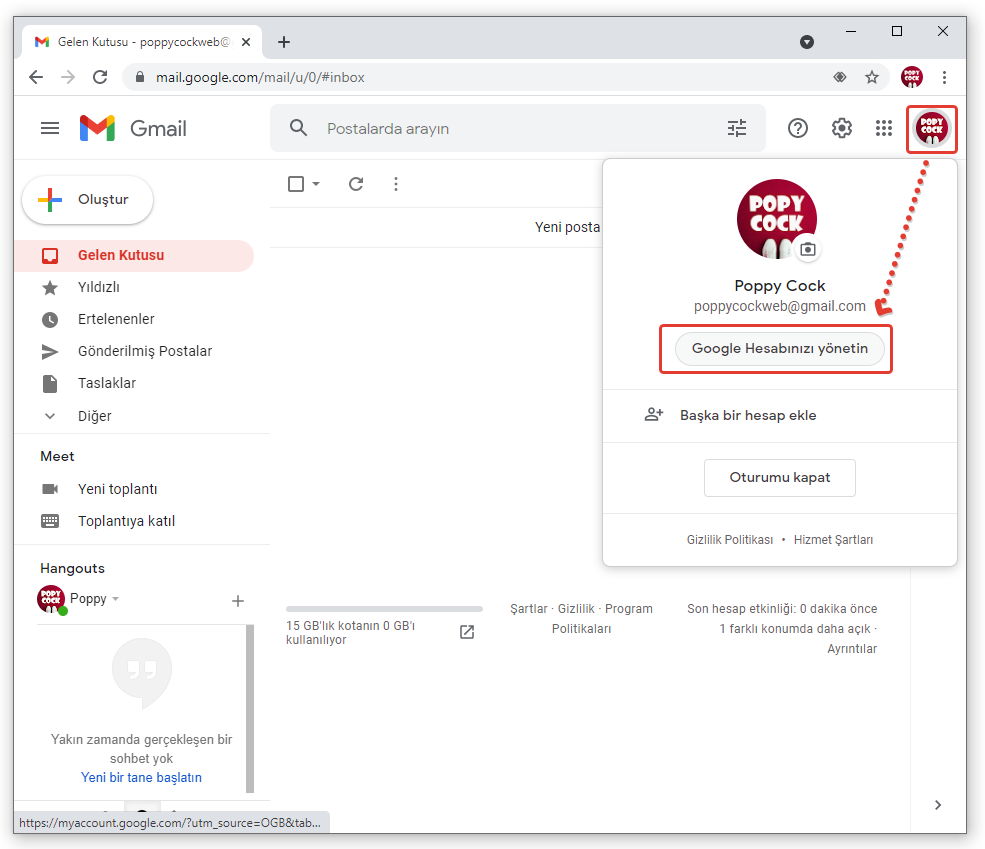Expand the side panel arrow at bottom right
Screen dimensions: 985x849
coord(938,805)
